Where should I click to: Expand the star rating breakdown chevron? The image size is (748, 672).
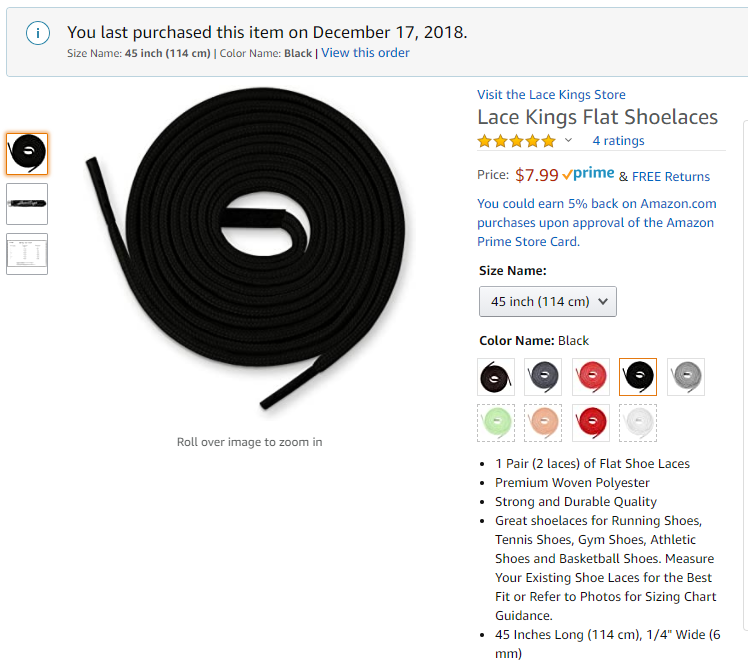(x=568, y=140)
